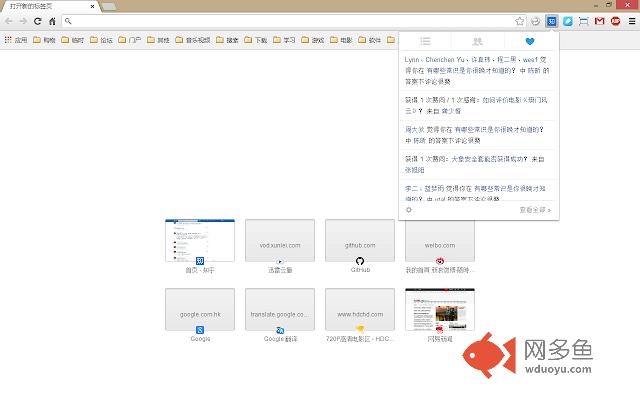Open the Gmail checker extension
The height and width of the screenshot is (400, 640).
tap(600, 21)
